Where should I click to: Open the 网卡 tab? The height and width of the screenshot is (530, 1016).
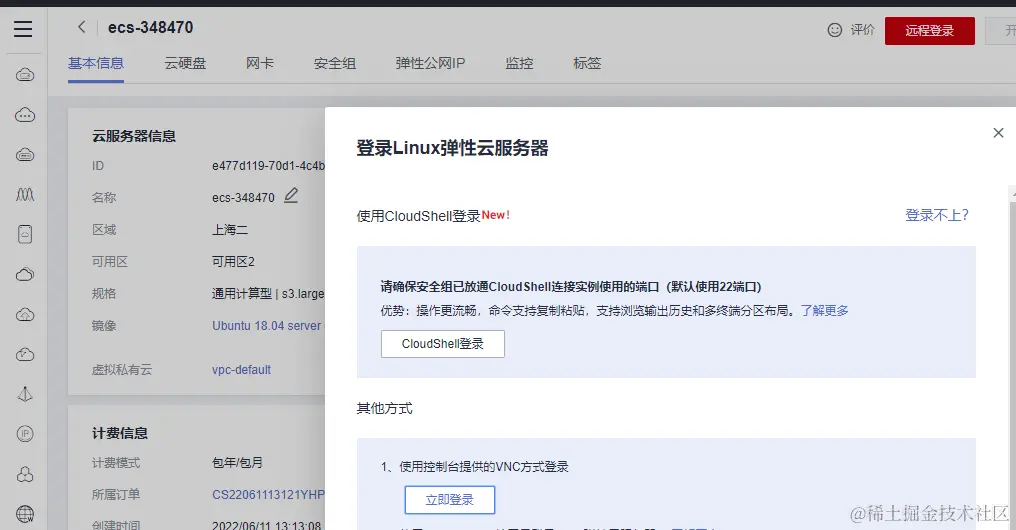click(260, 63)
